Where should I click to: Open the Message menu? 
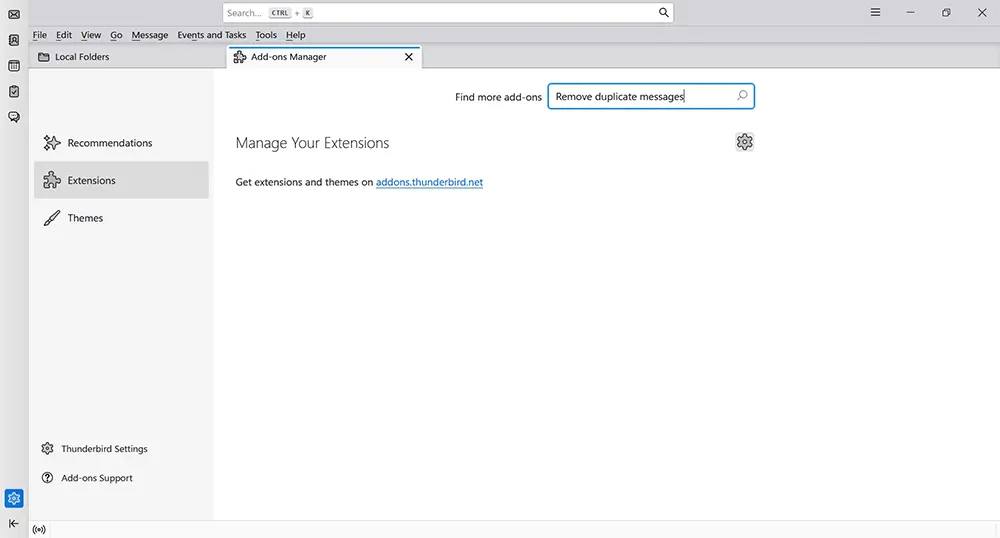[150, 35]
